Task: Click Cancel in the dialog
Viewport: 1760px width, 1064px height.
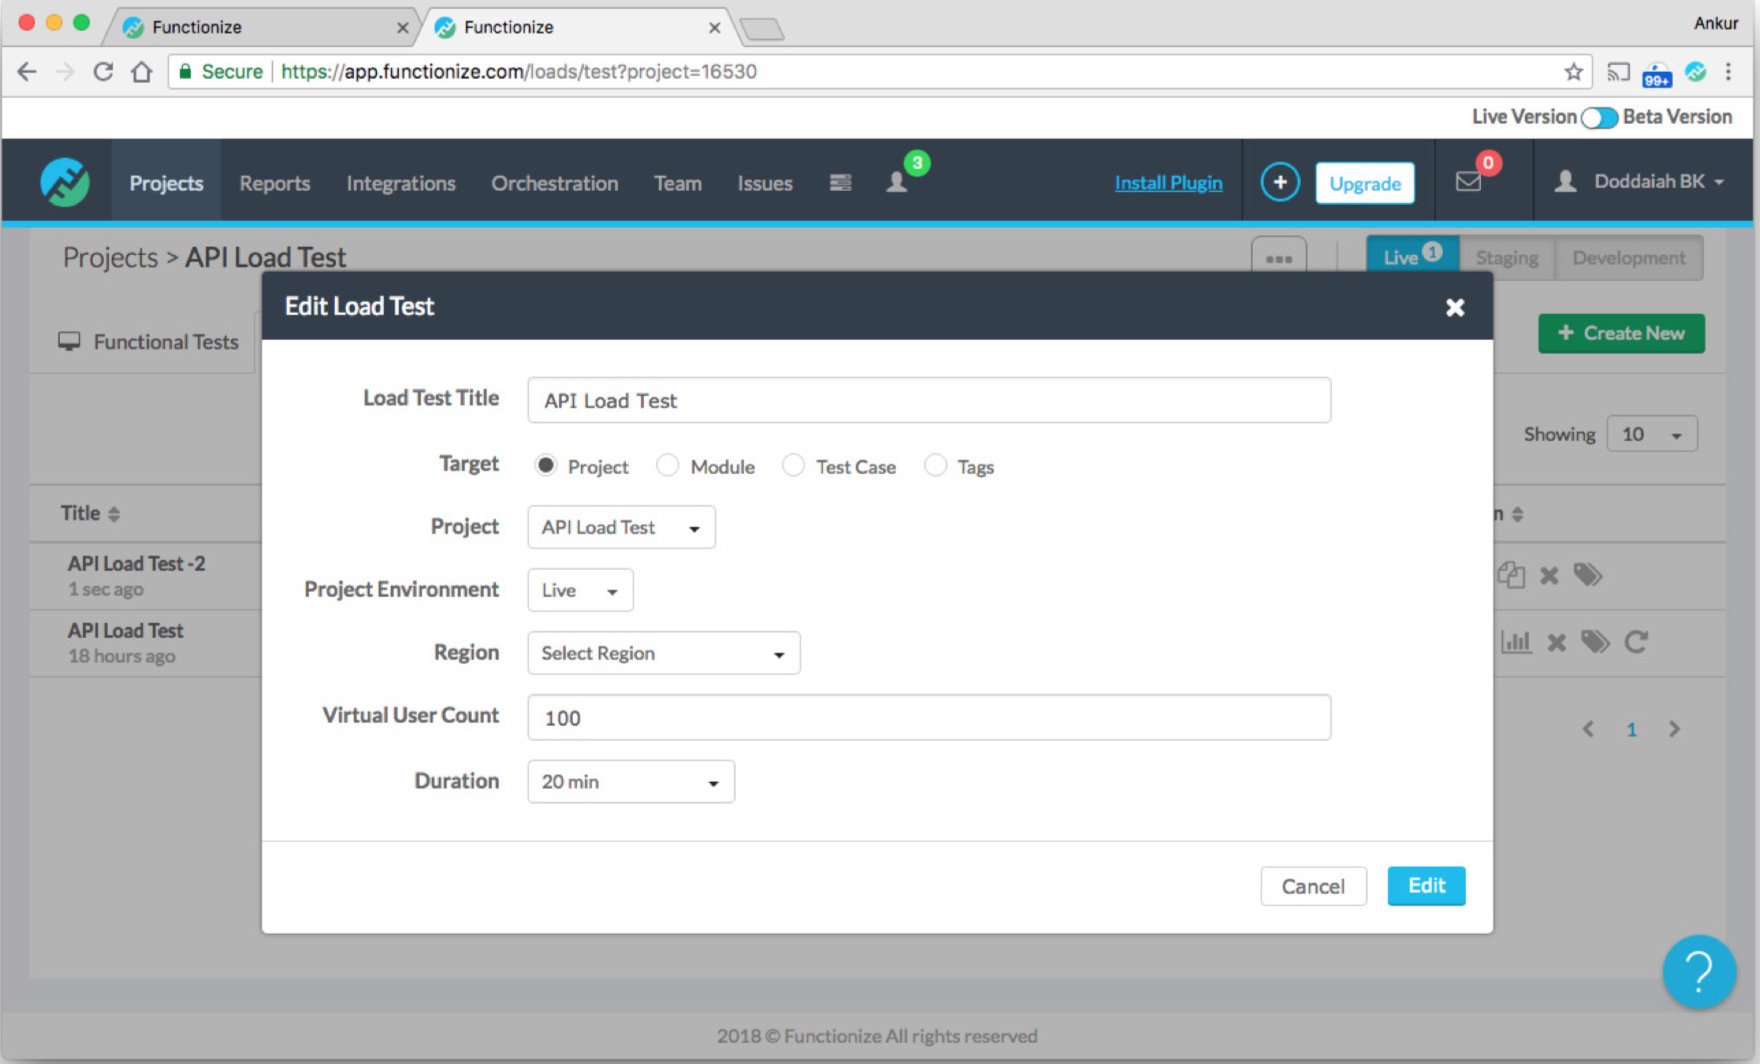Action: click(1313, 886)
